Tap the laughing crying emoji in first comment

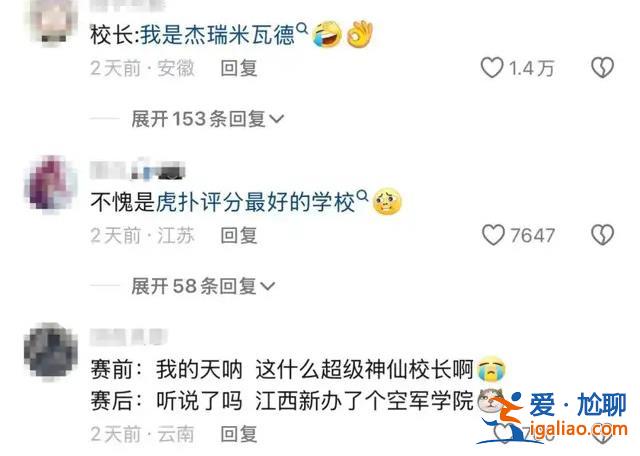(x=327, y=34)
